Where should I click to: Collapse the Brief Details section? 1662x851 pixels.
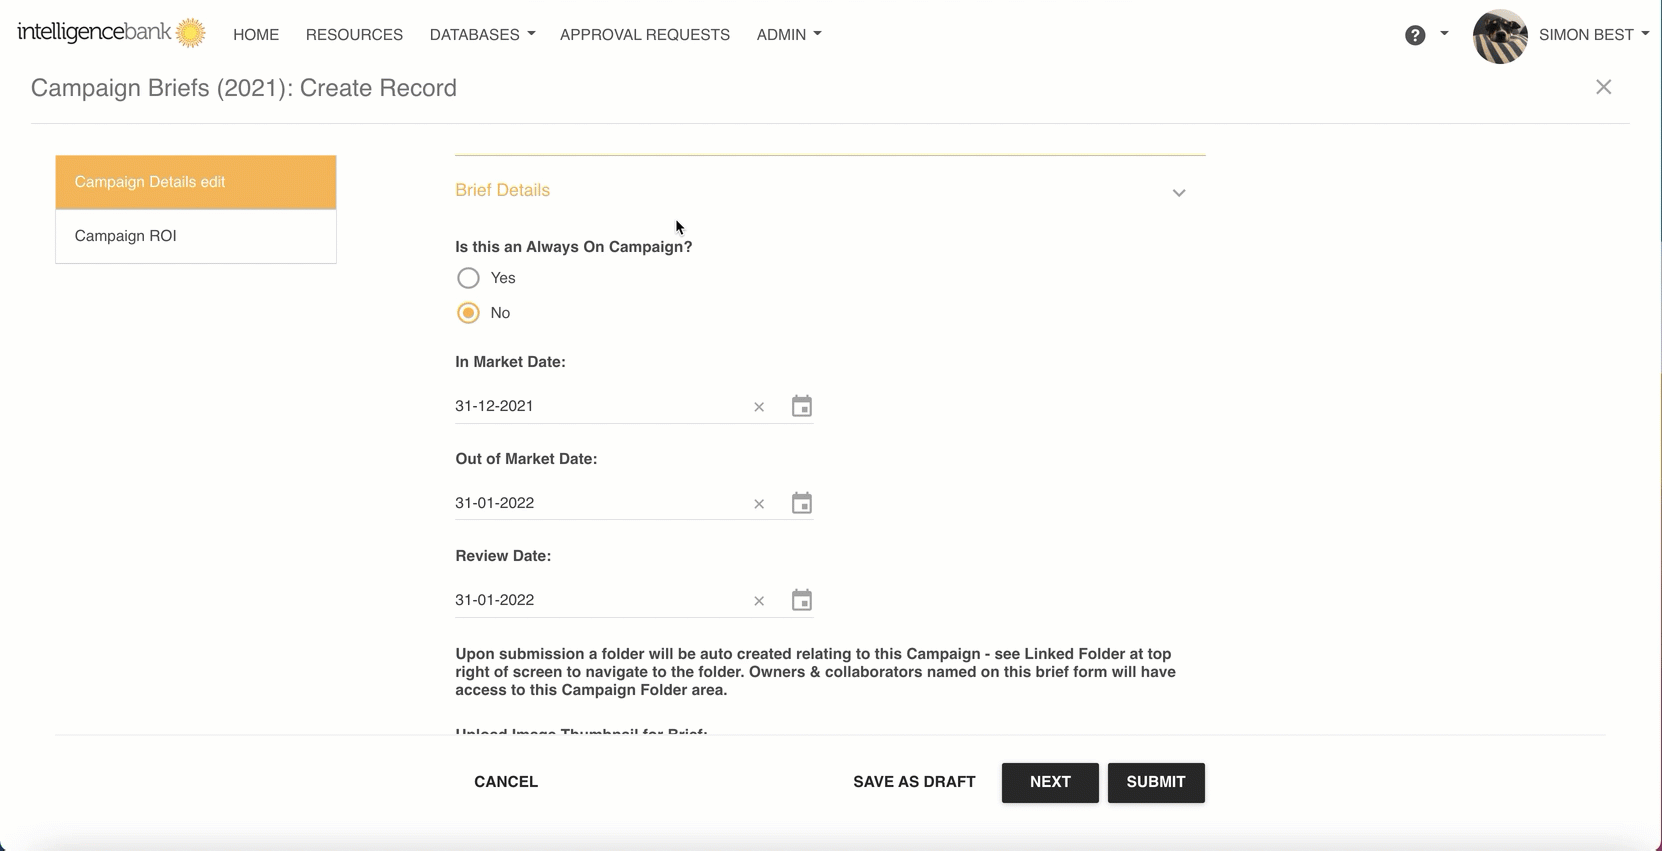coord(1179,193)
